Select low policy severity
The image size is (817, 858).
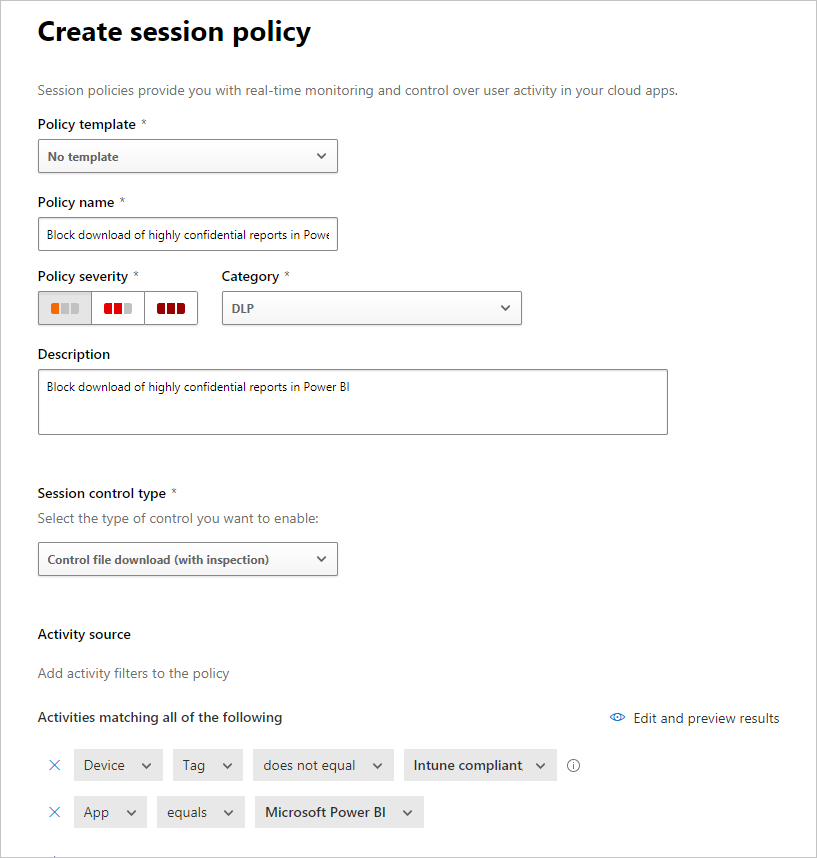[x=65, y=308]
